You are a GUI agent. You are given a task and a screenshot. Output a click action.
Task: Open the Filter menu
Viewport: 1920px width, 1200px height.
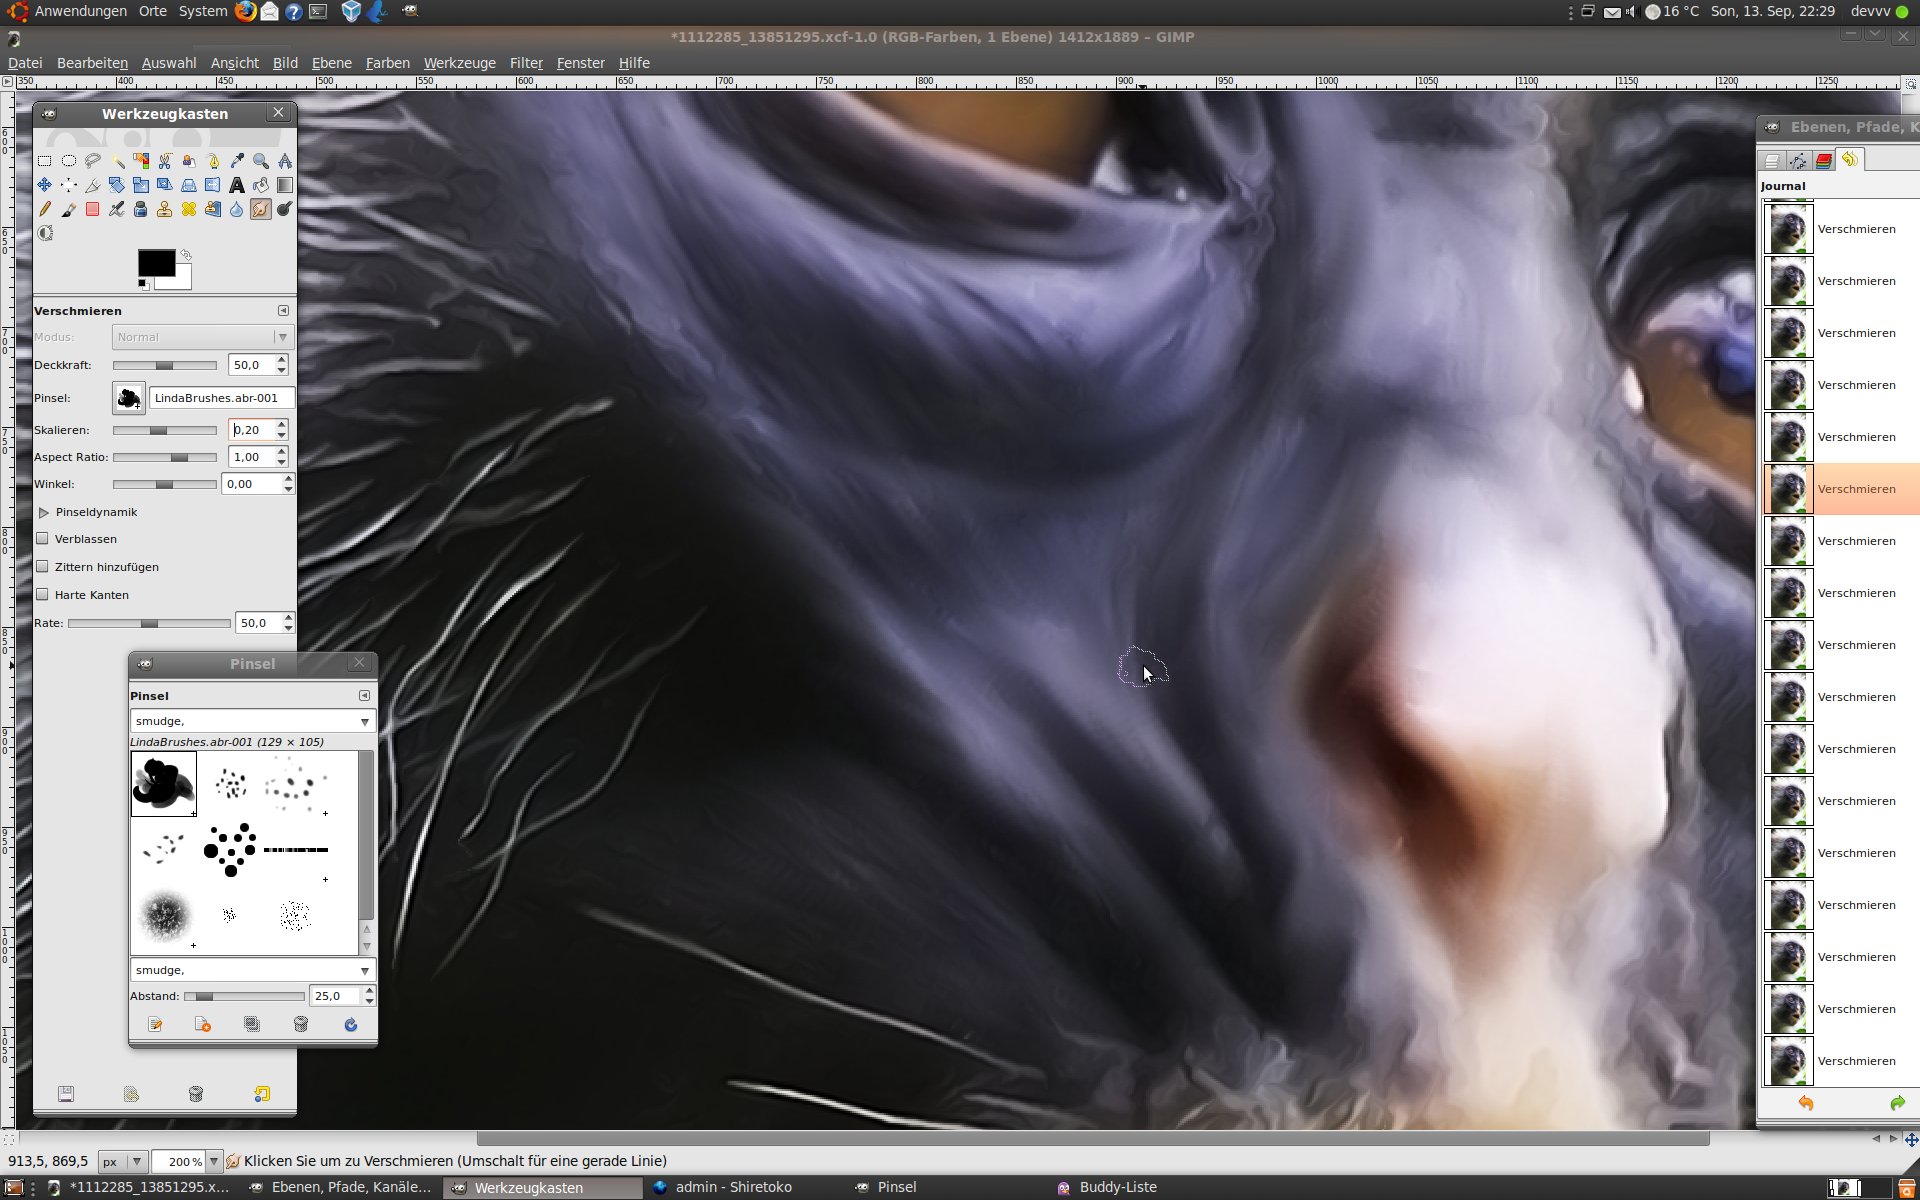[x=526, y=63]
